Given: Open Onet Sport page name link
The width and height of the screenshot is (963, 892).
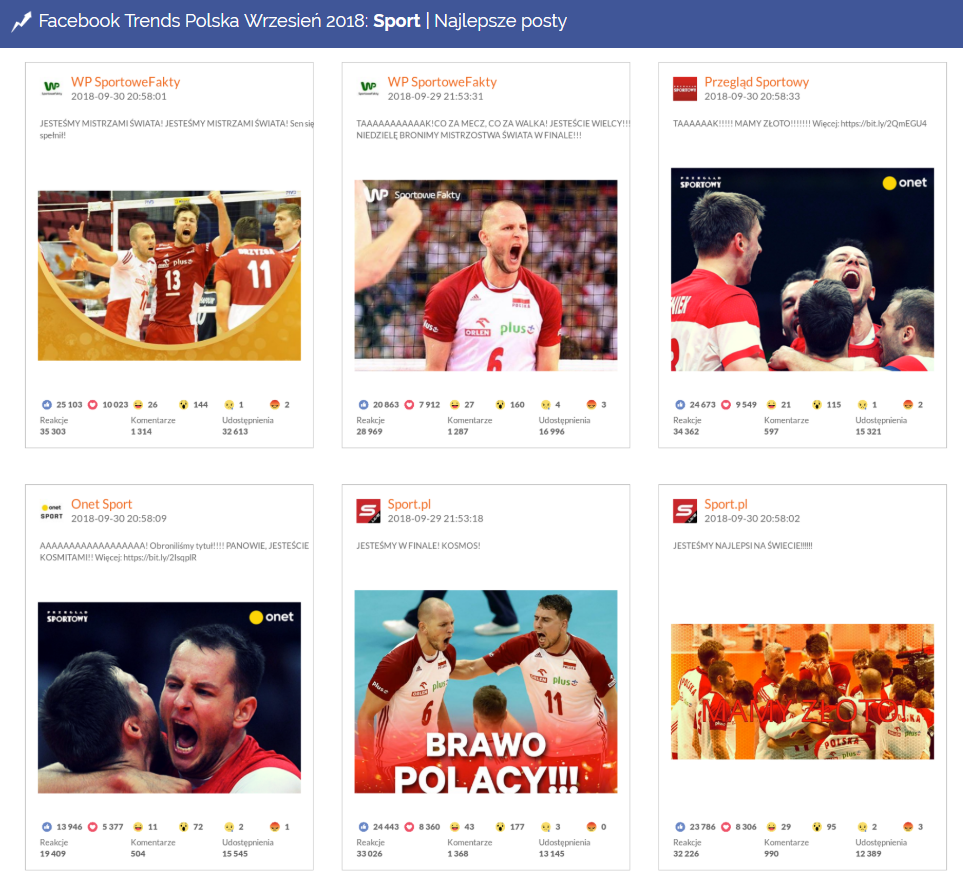Looking at the screenshot, I should [x=101, y=504].
